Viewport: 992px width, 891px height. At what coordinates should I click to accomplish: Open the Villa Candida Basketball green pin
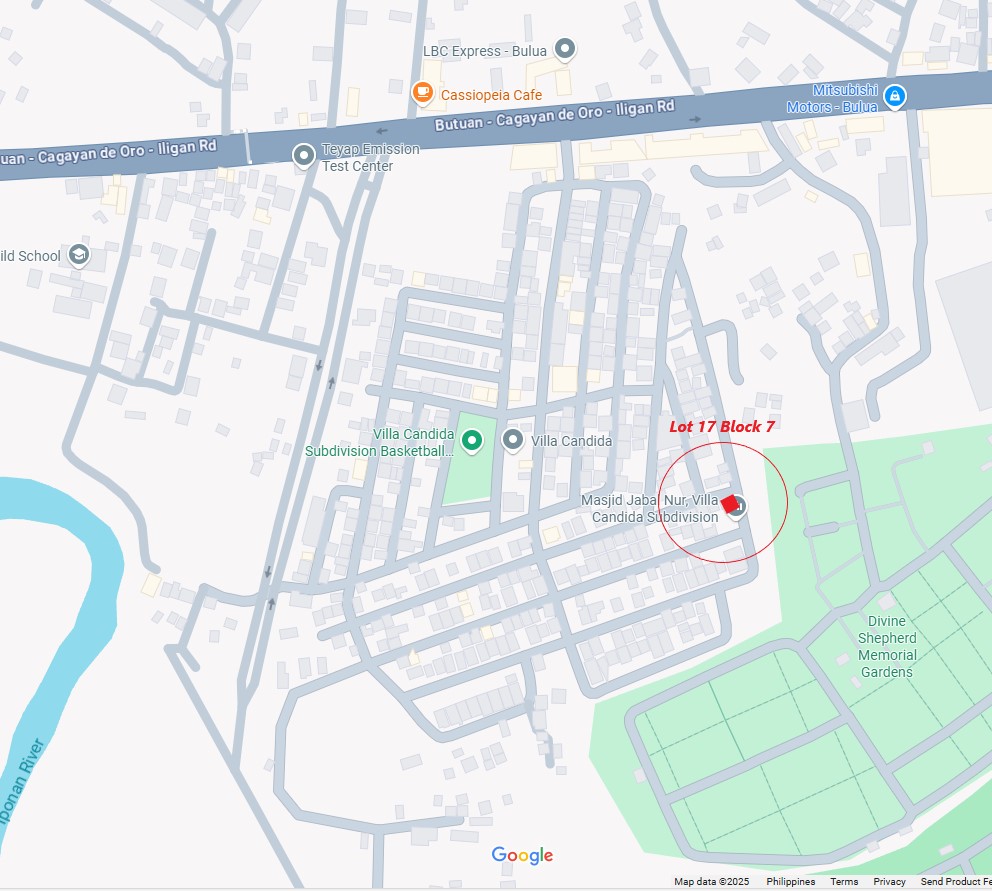pos(471,440)
